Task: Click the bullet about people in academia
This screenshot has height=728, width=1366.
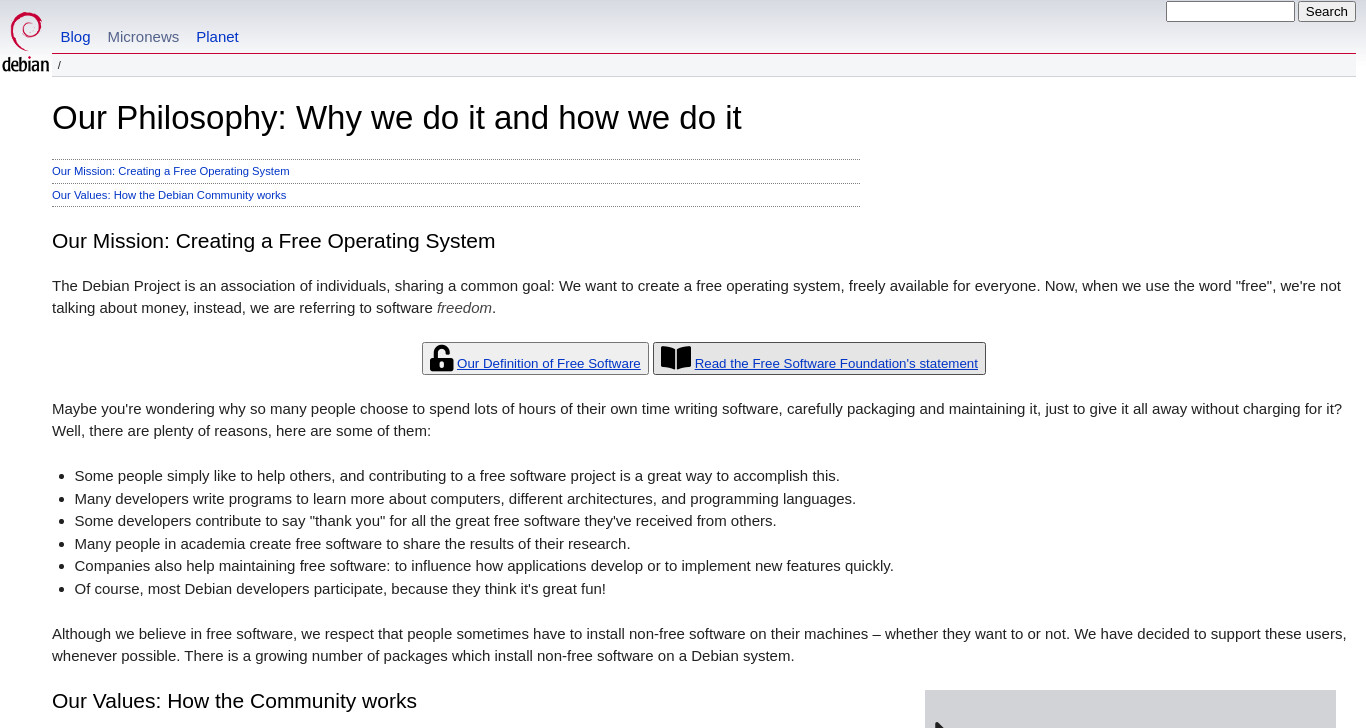Action: (352, 544)
